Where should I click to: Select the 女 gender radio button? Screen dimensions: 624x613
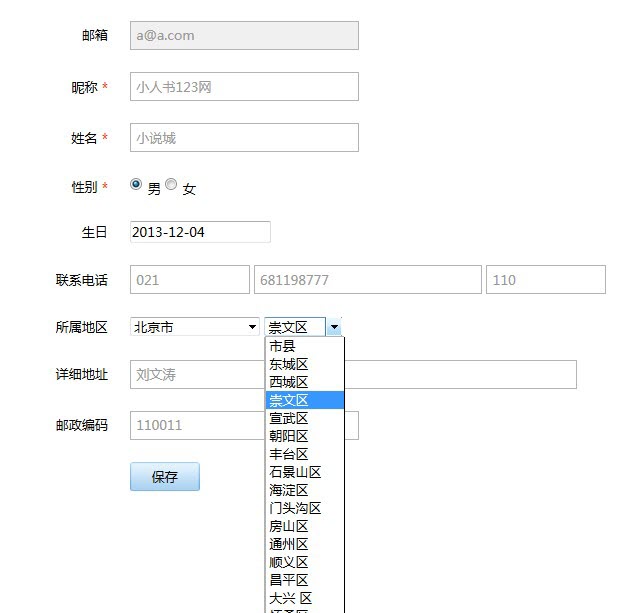click(171, 184)
